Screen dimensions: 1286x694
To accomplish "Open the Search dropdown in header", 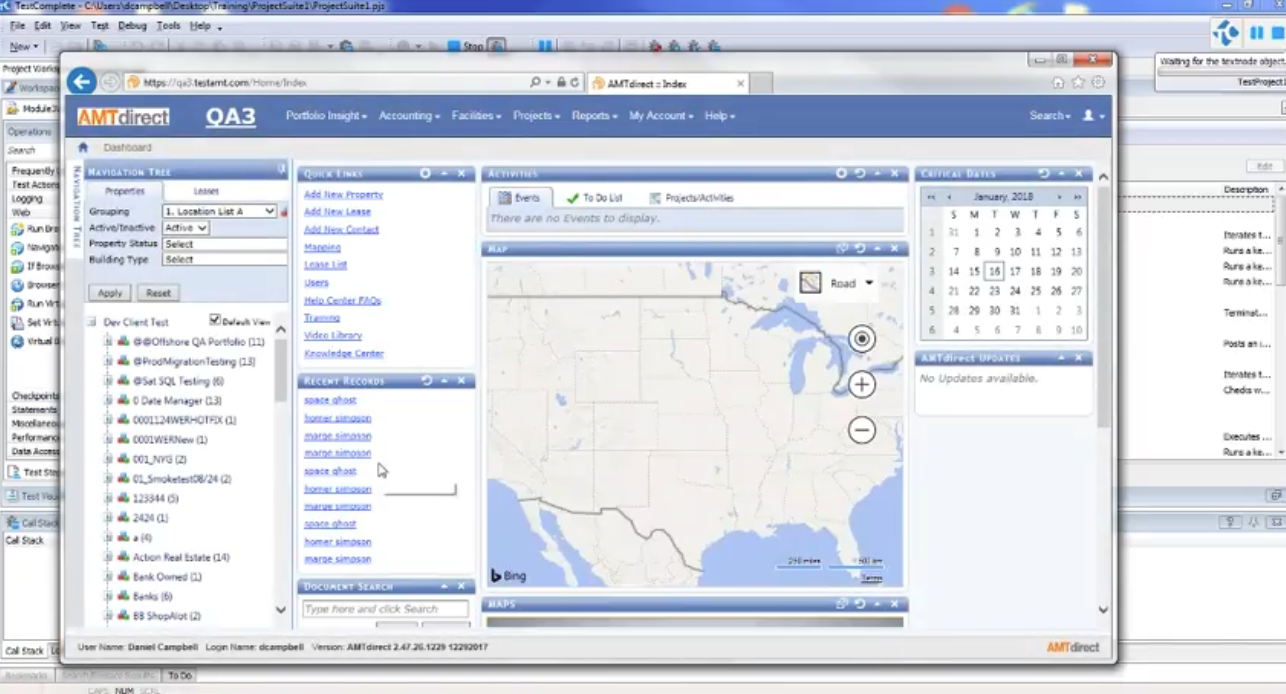I will point(1050,116).
